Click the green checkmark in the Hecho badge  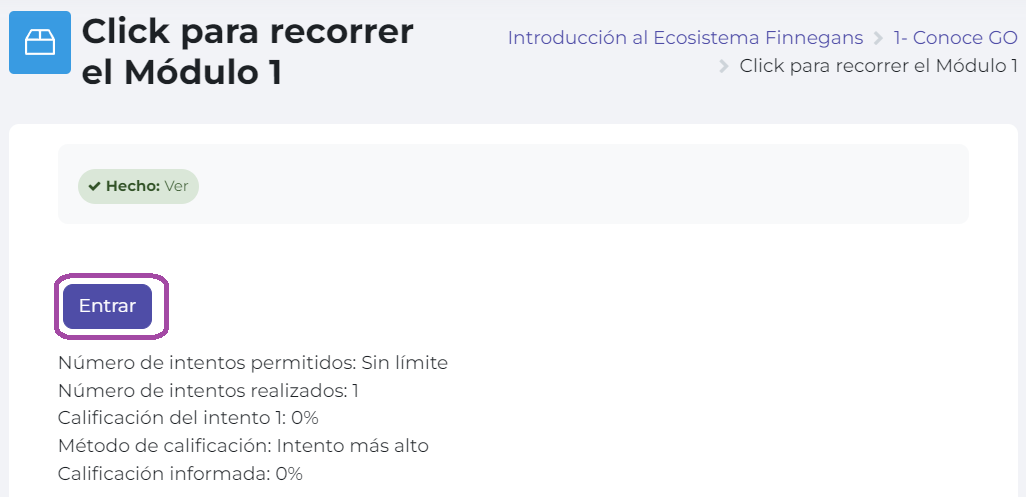point(94,186)
